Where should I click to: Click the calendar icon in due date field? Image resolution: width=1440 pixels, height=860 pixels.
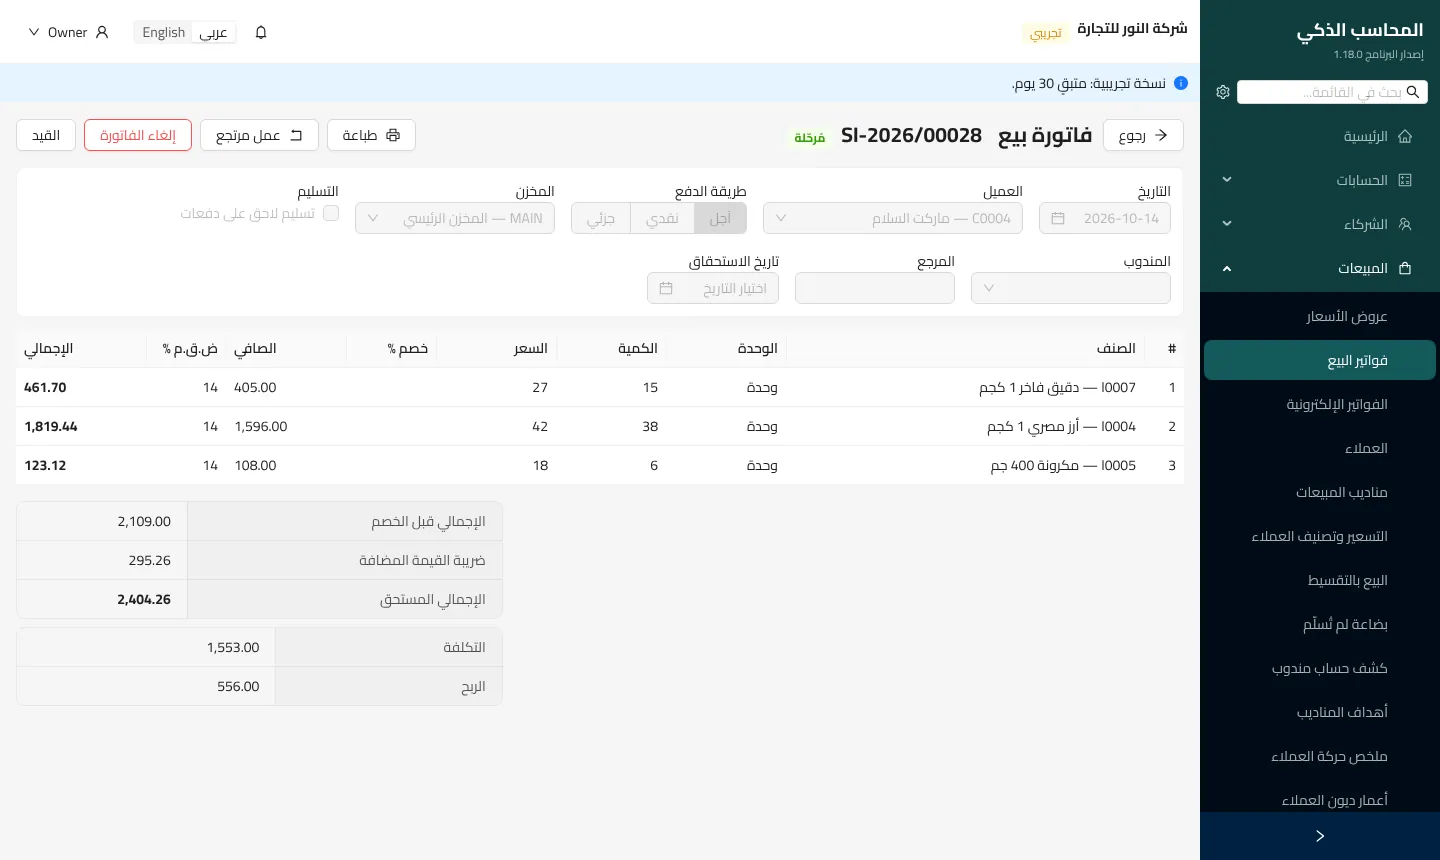[666, 288]
